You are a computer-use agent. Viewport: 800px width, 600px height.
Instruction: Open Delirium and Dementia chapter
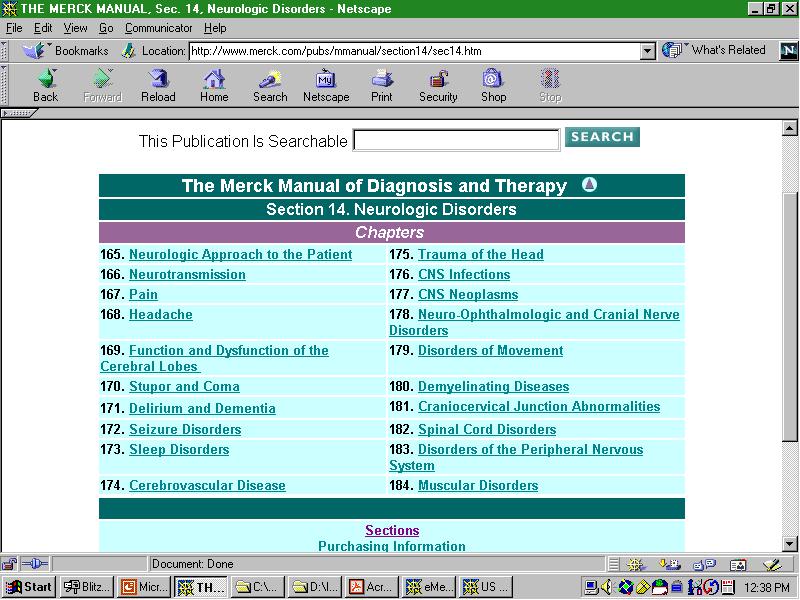[202, 408]
